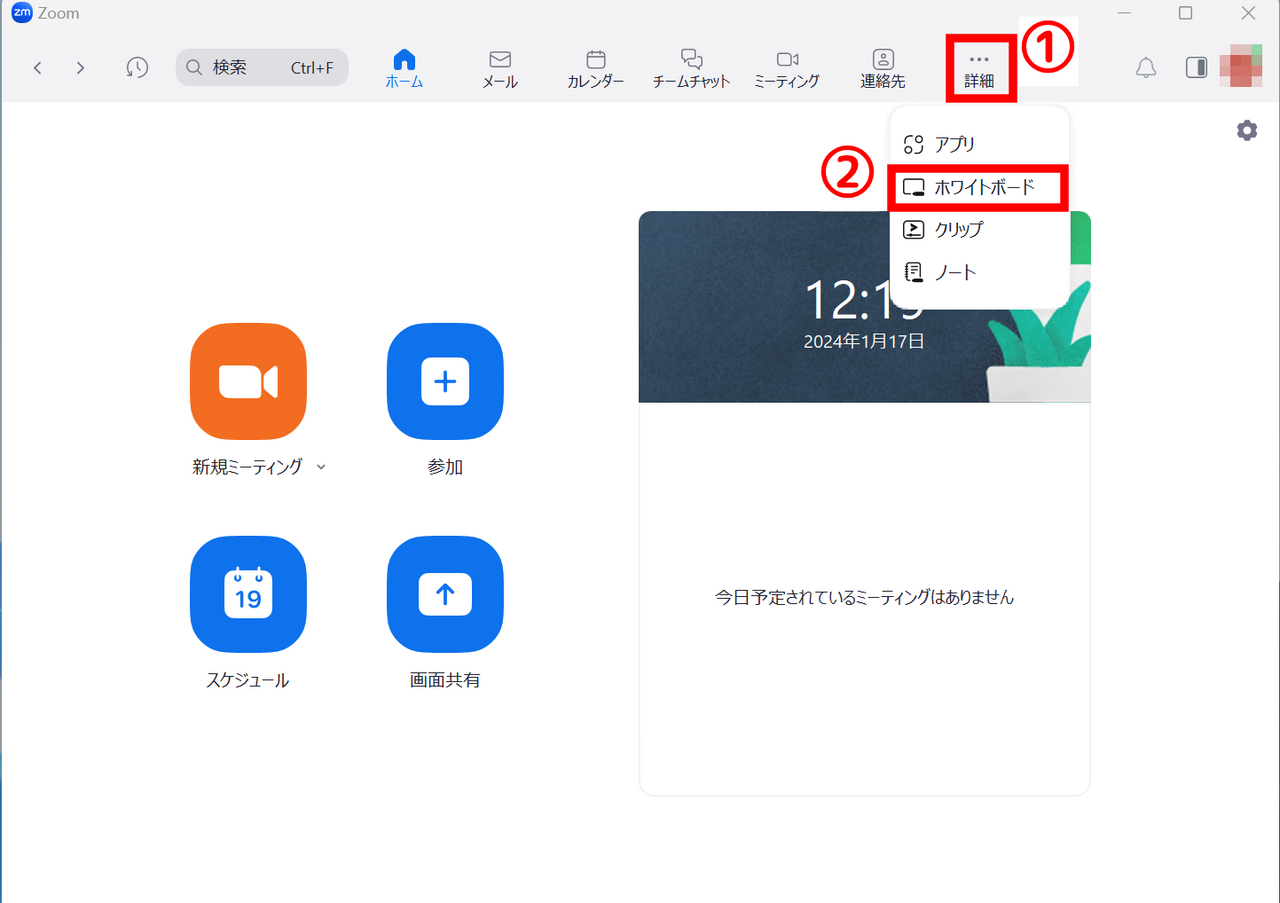Click the 検索 search field
The width and height of the screenshot is (1280, 903).
coord(262,68)
